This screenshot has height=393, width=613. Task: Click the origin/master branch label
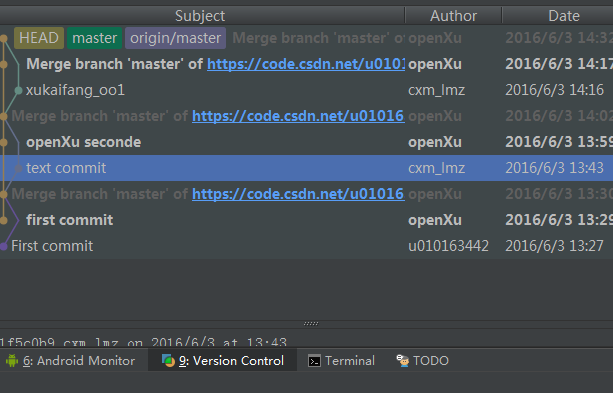[176, 38]
